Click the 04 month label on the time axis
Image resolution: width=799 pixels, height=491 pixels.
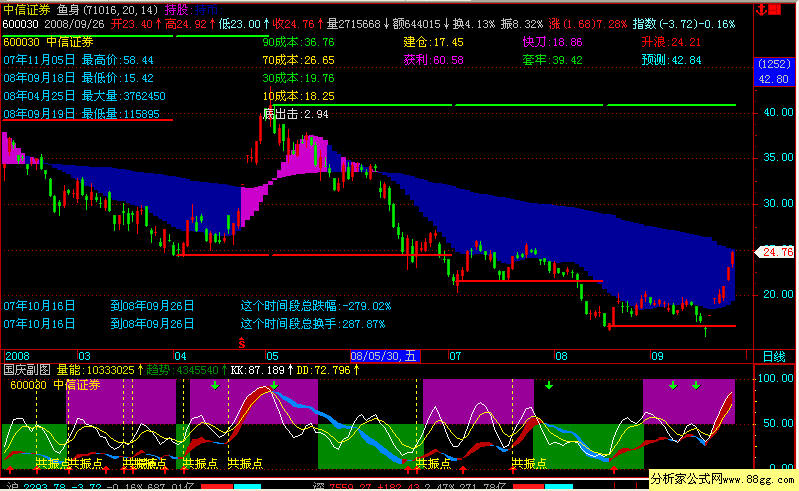coord(180,356)
